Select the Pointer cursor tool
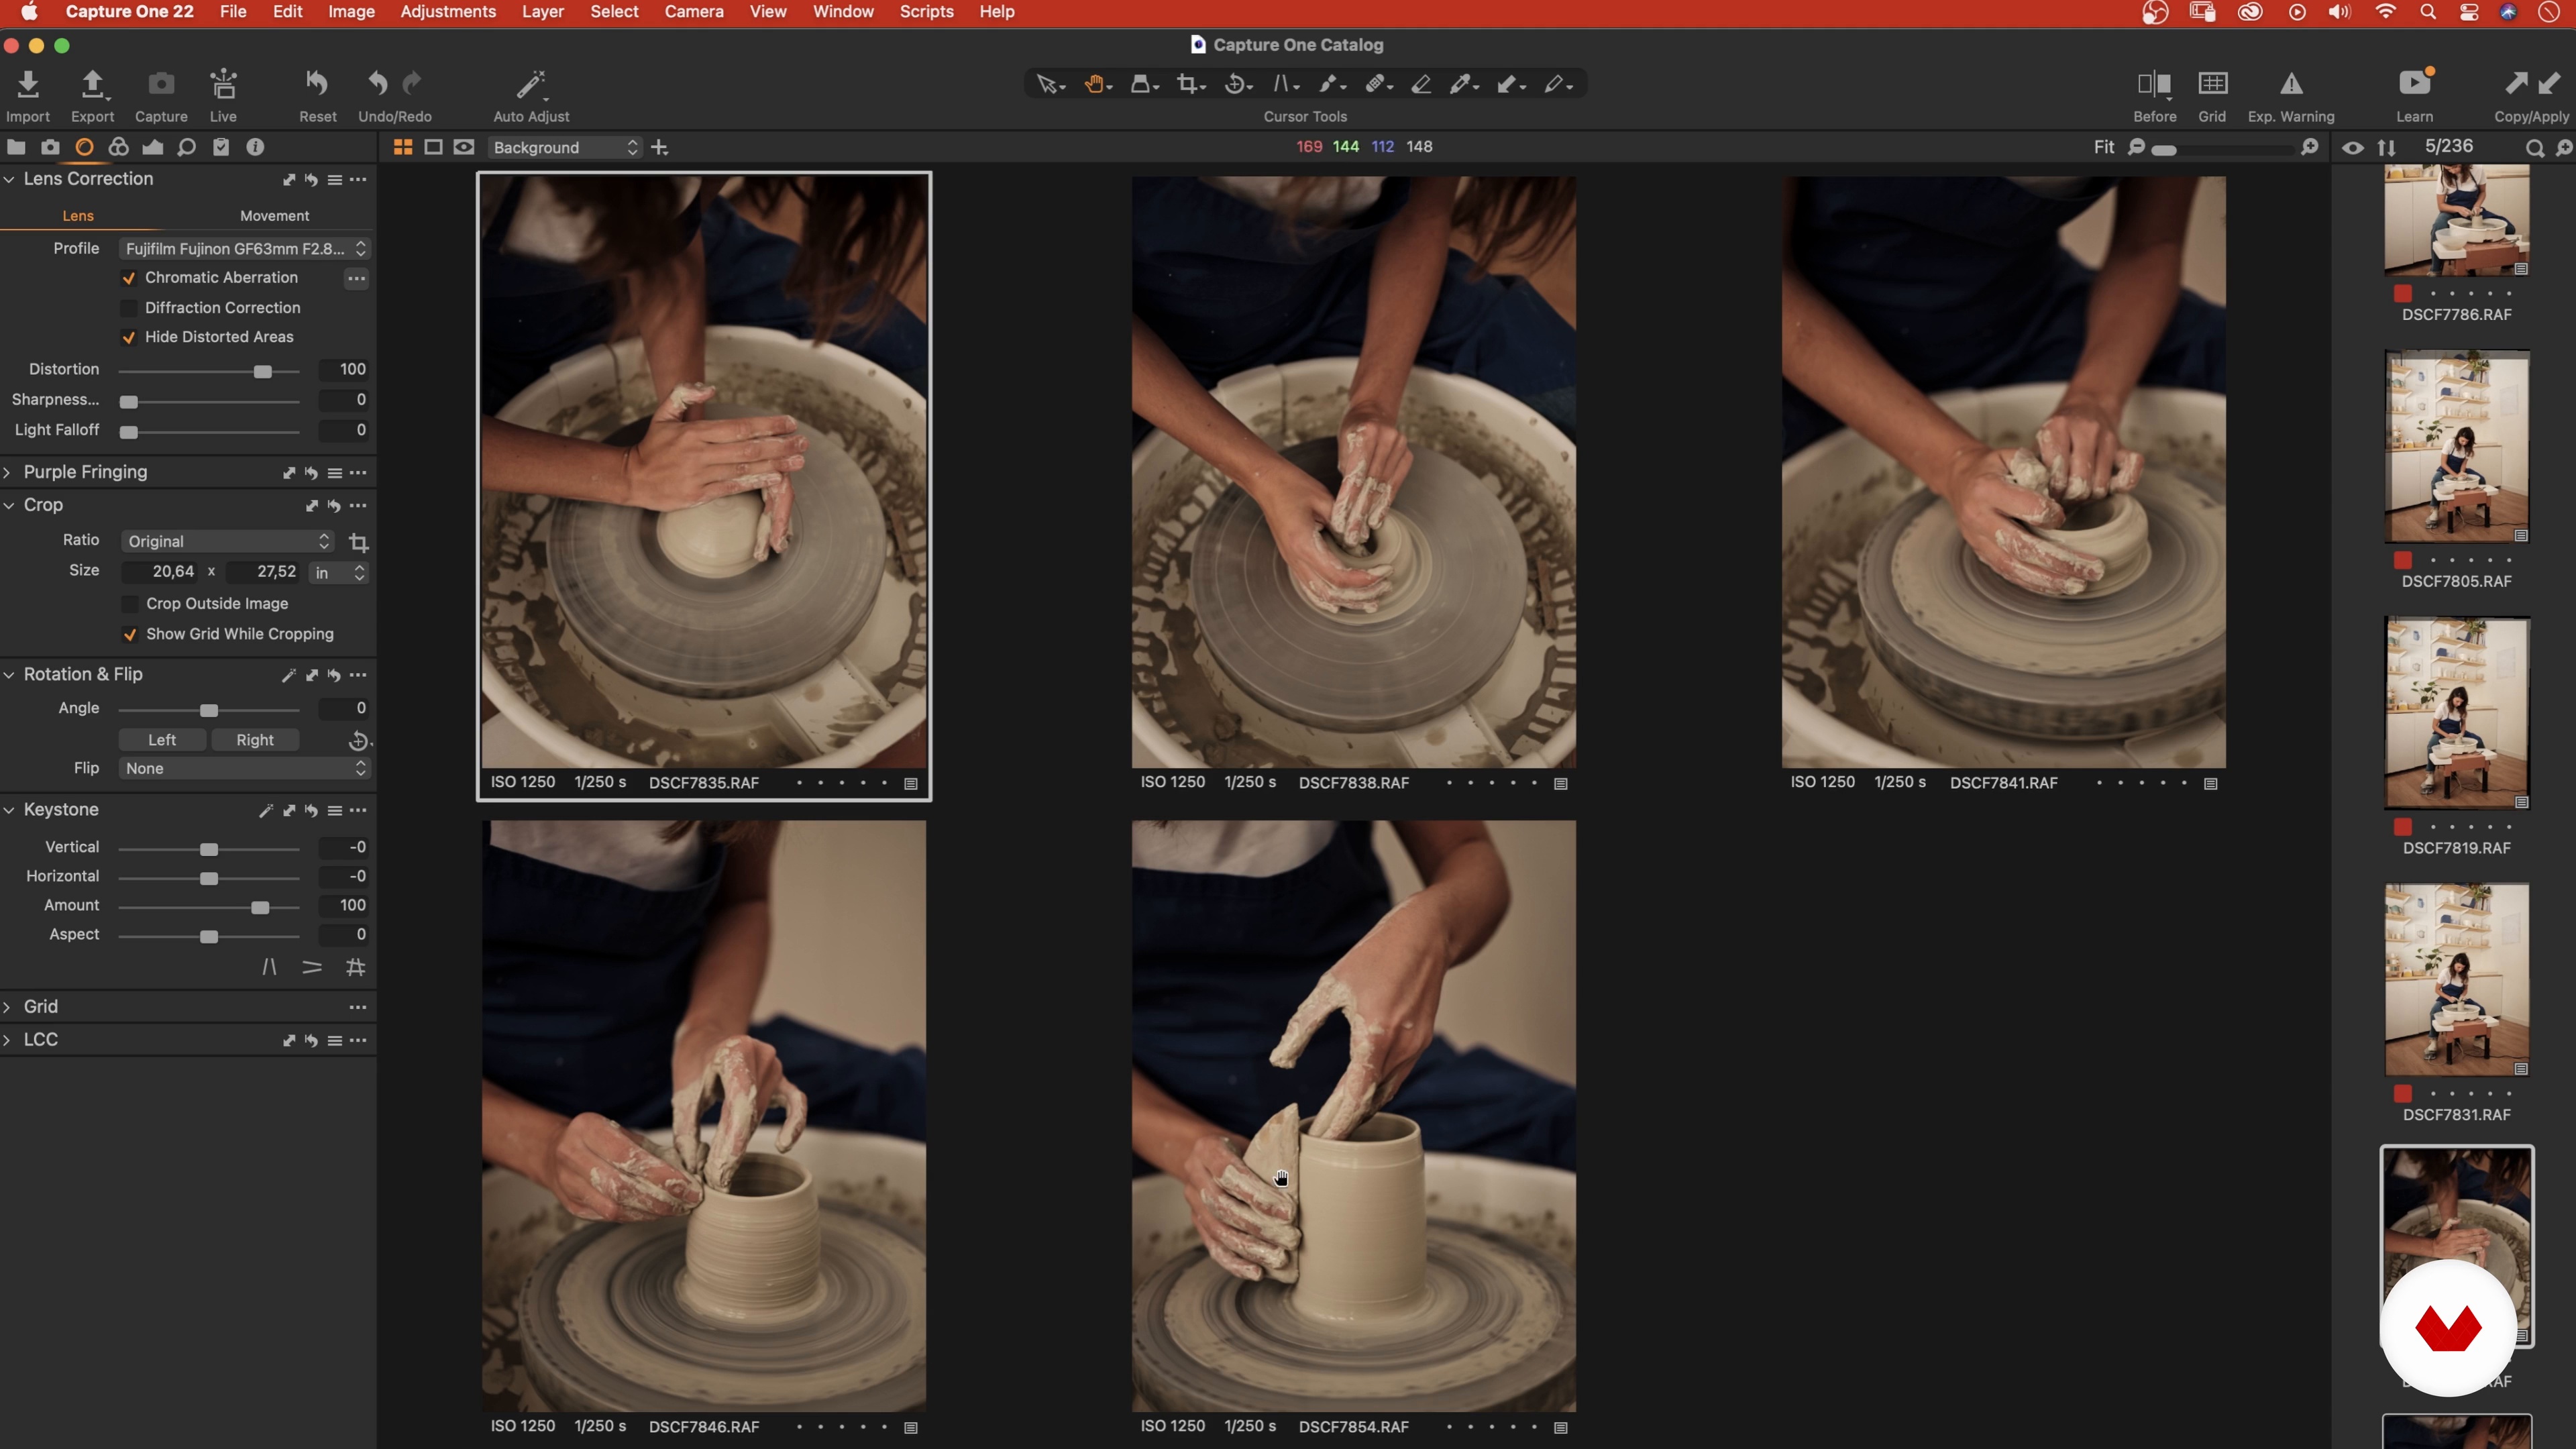 pyautogui.click(x=1050, y=85)
